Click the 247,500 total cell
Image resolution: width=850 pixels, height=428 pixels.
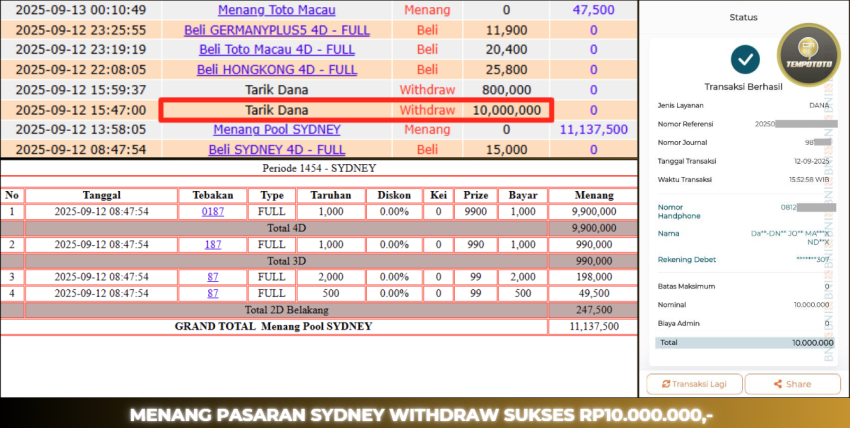point(595,310)
